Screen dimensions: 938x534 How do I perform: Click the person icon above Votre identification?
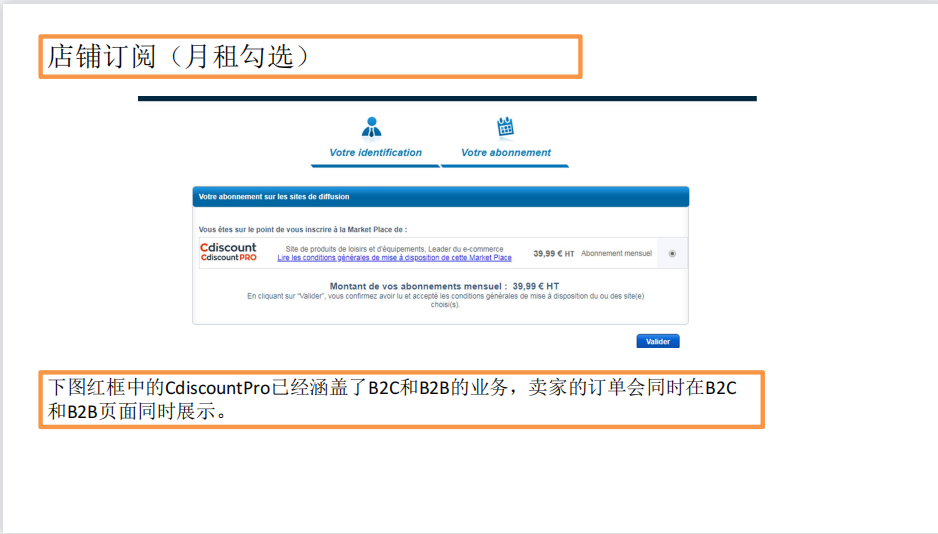pyautogui.click(x=372, y=127)
